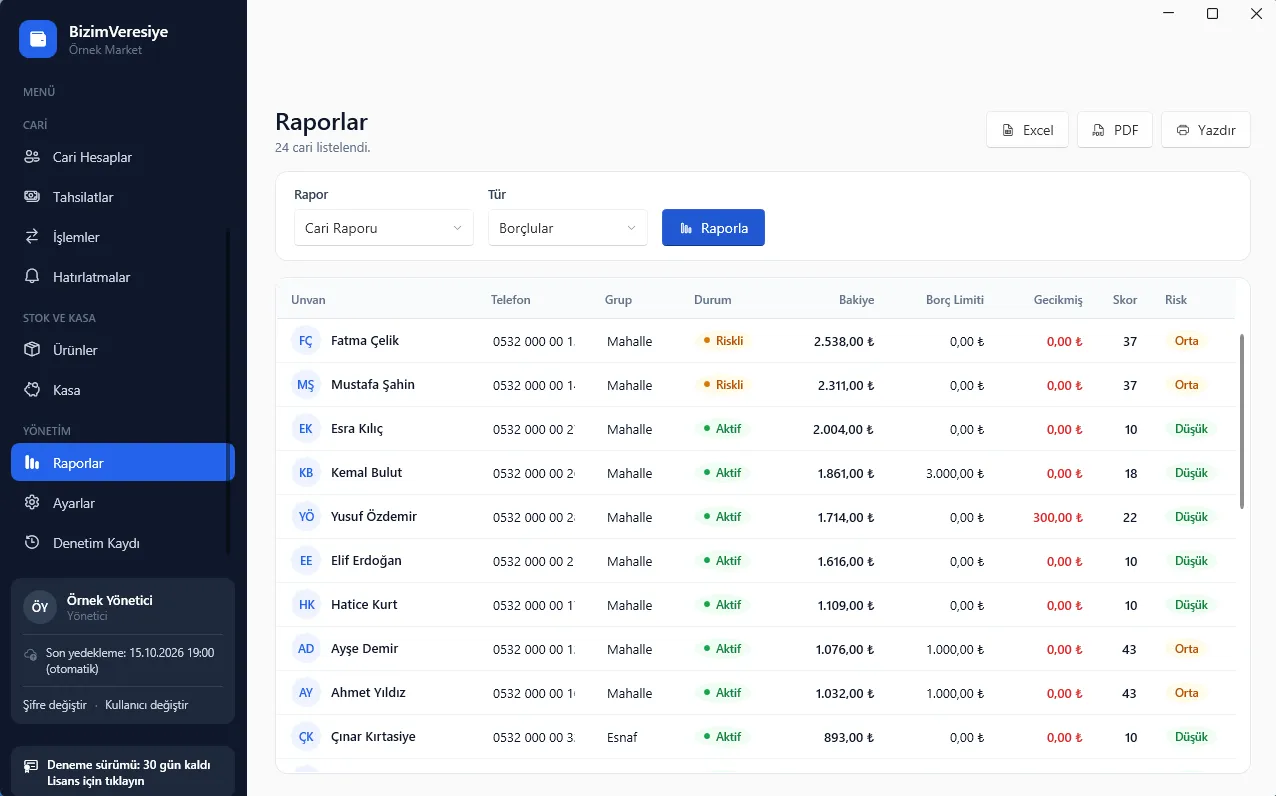This screenshot has width=1276, height=796.
Task: Click the Riskli status badge for Fatma Çelik
Action: 723,341
